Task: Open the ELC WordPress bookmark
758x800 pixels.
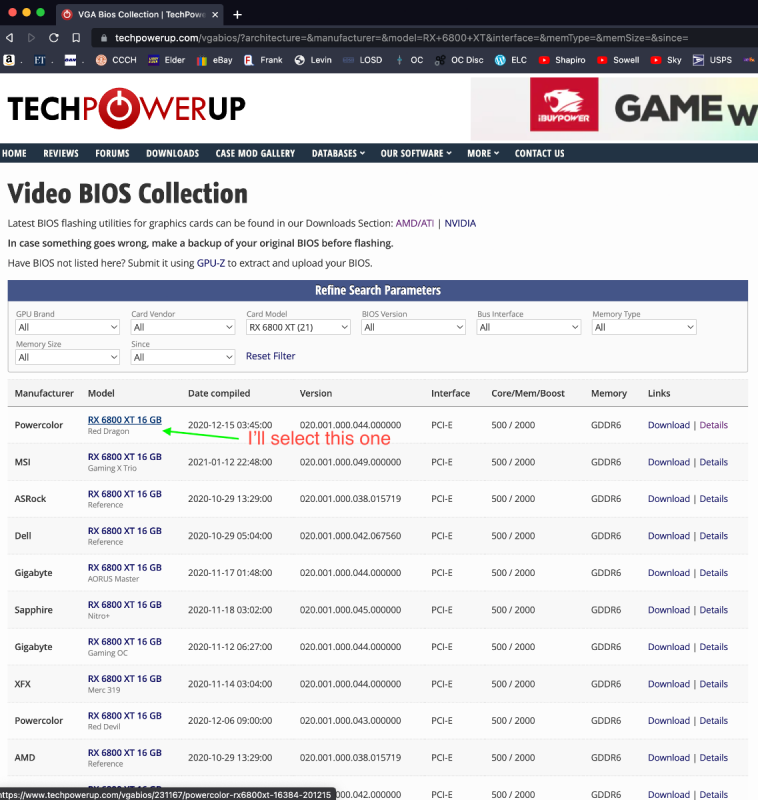Action: pos(511,60)
